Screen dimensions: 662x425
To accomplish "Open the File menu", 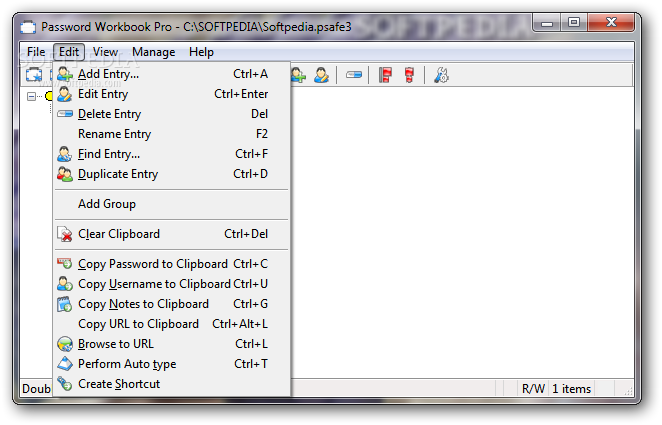I will [36, 52].
